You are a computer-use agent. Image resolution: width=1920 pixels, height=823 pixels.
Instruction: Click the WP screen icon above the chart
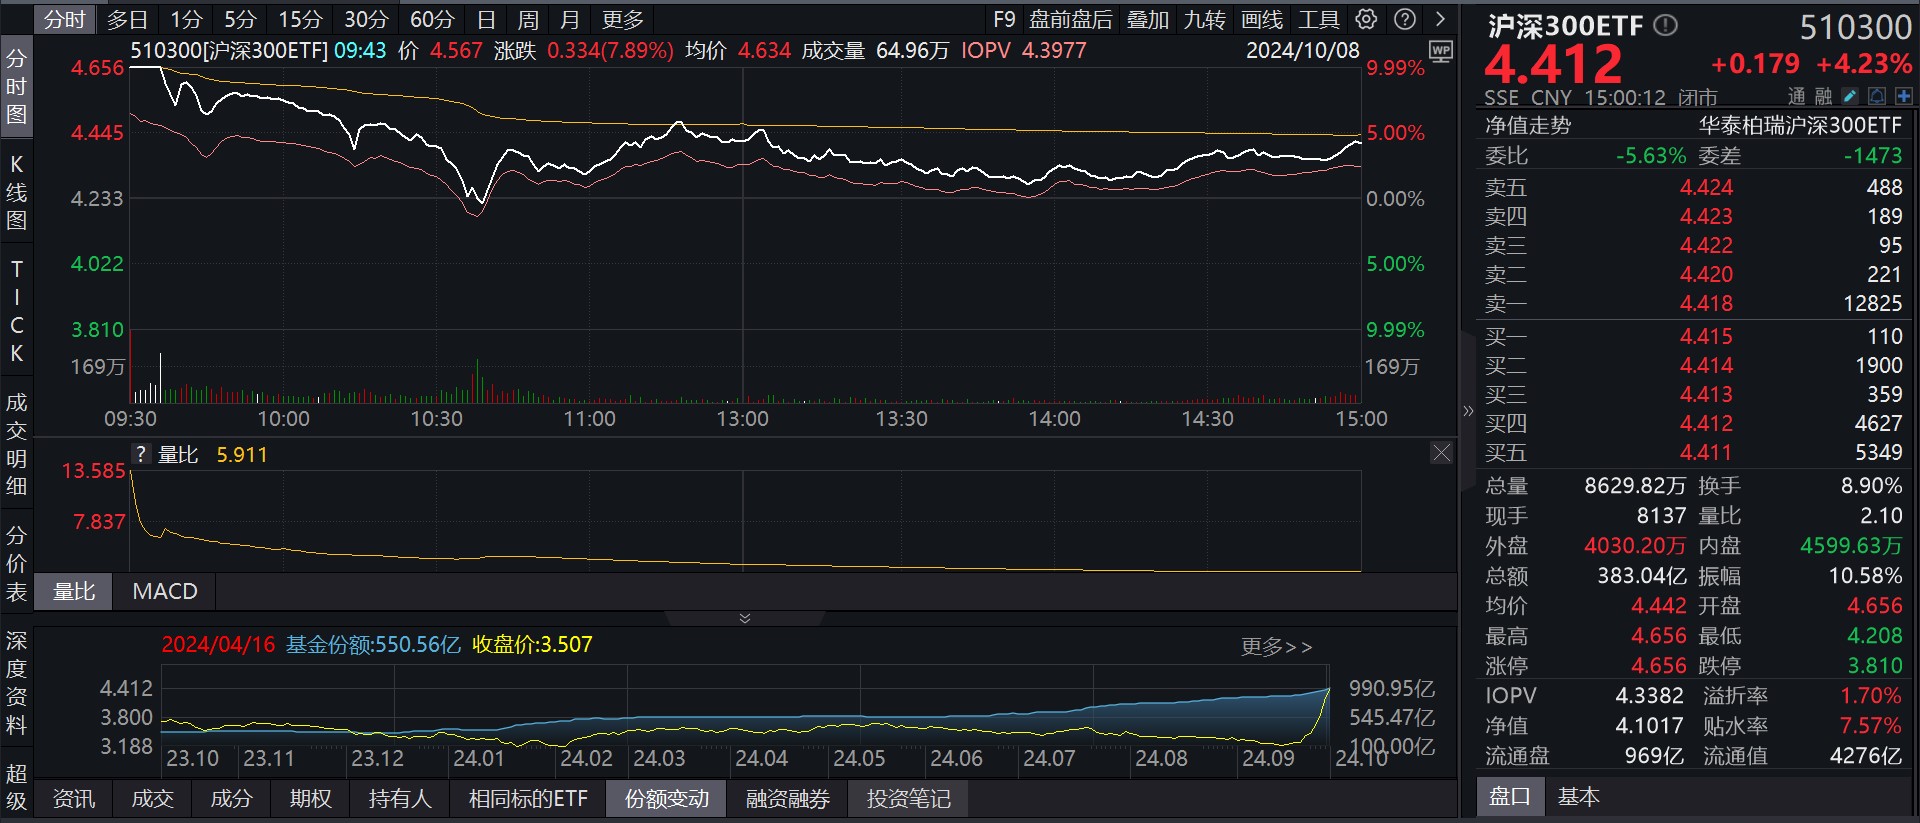[x=1441, y=51]
